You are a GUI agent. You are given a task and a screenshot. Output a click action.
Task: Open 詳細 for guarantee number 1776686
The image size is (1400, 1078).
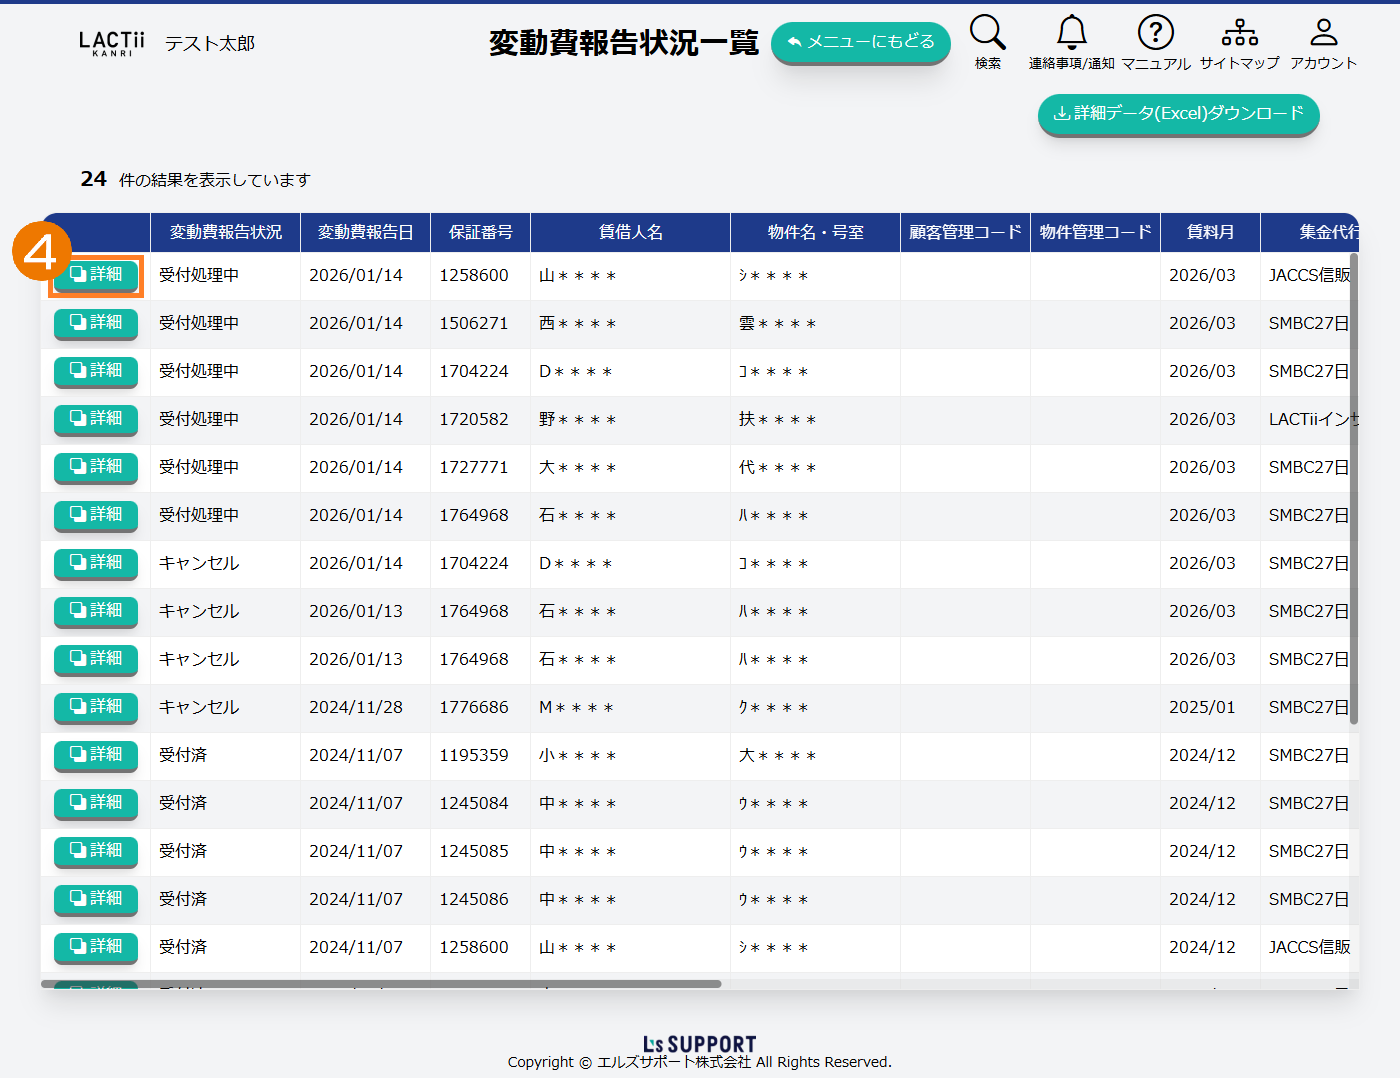coord(96,707)
